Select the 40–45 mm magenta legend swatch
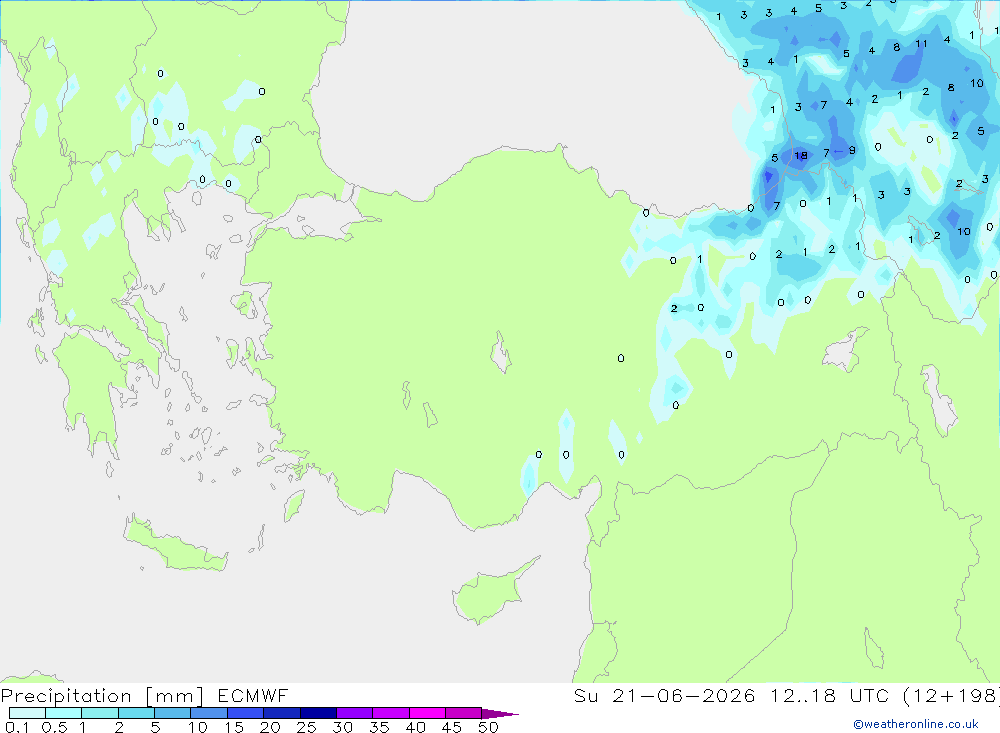 [x=427, y=713]
